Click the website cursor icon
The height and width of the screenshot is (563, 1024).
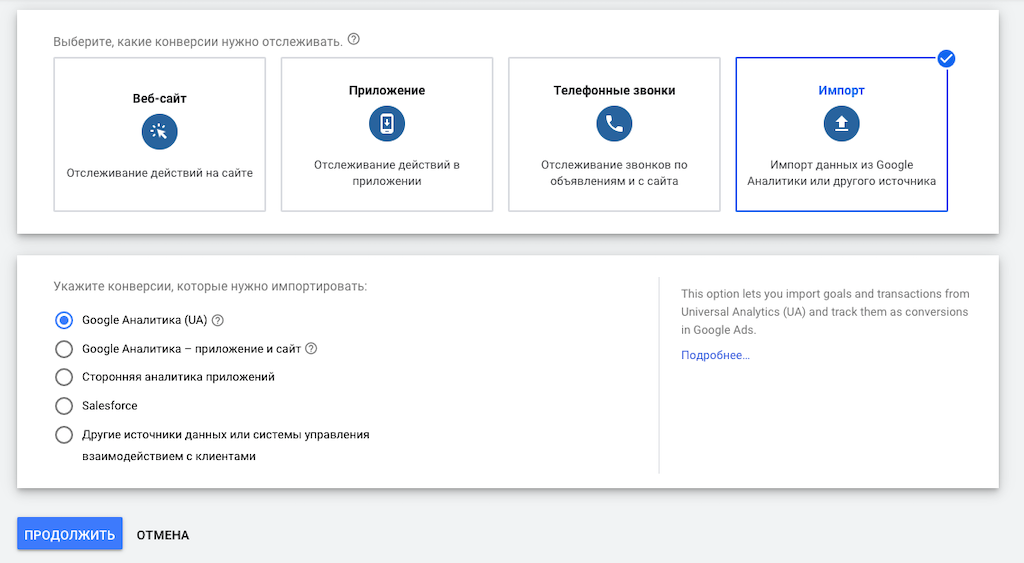point(159,132)
